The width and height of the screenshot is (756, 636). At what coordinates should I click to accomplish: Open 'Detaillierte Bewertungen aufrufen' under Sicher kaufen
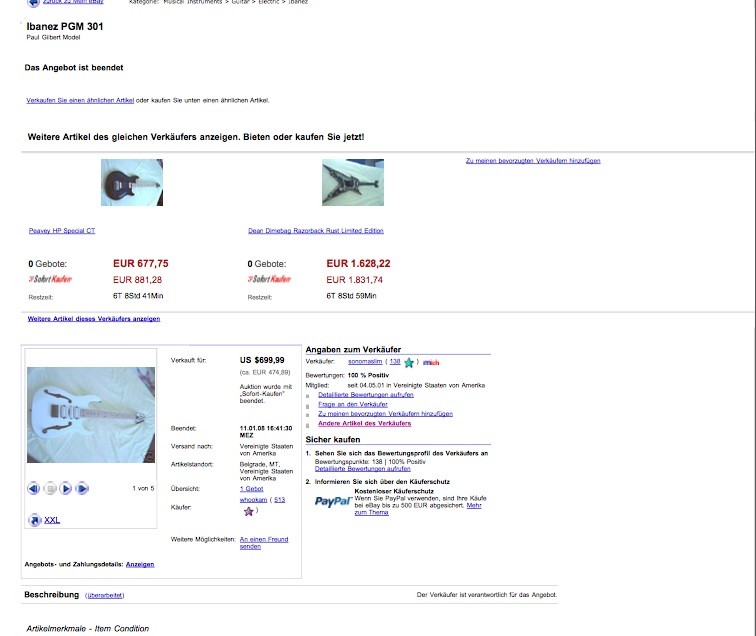363,469
